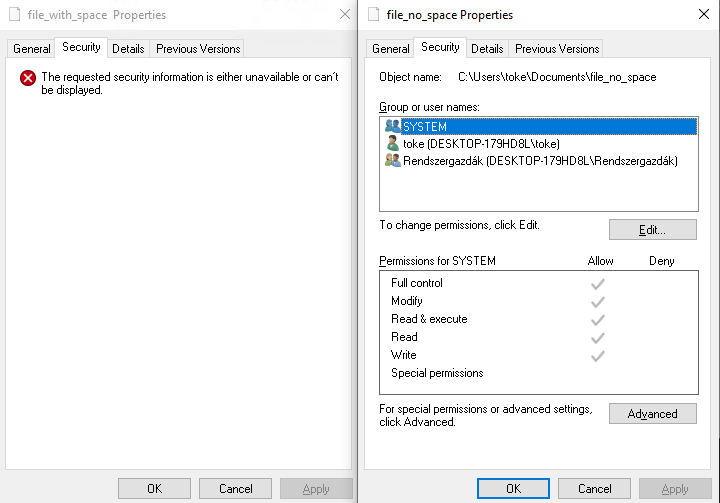Click the Rendszergazdák group icon
Image resolution: width=720 pixels, height=503 pixels.
[392, 161]
